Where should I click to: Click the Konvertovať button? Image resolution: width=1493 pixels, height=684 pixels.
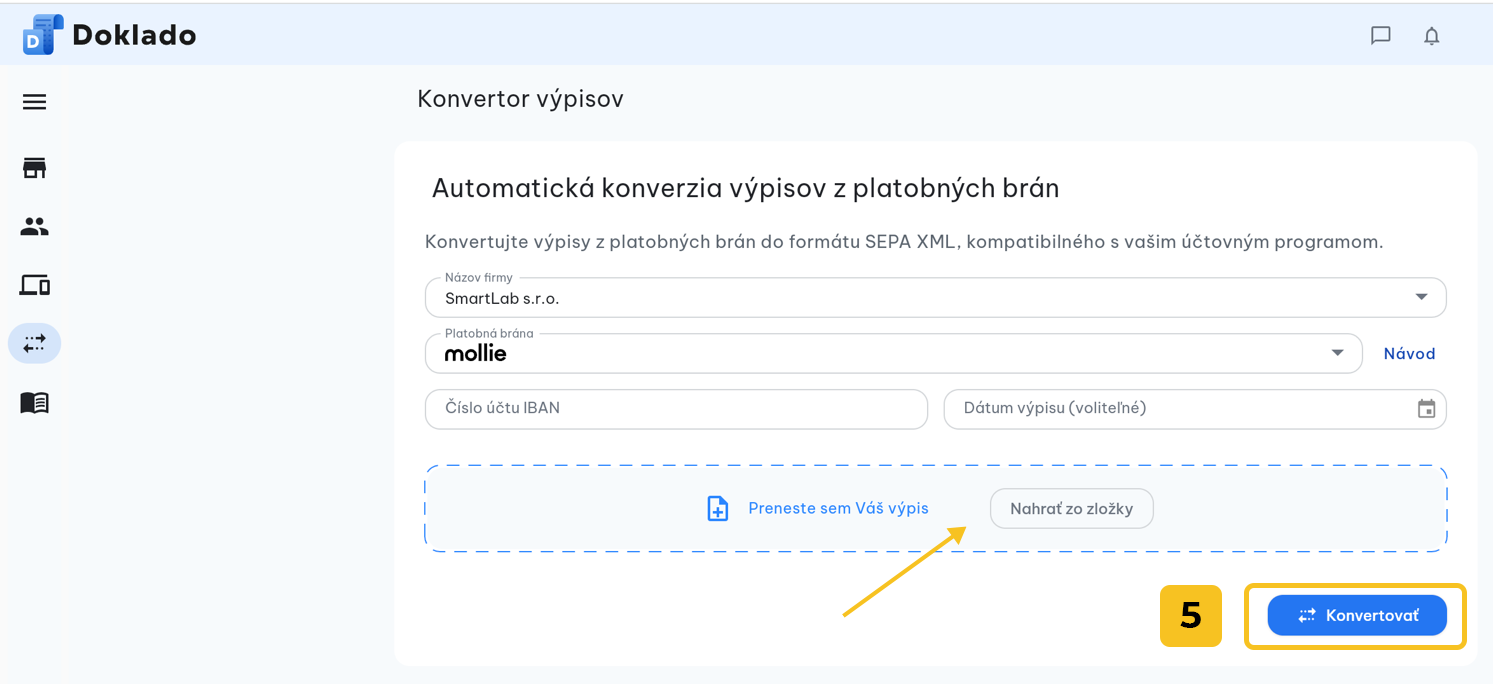point(1357,615)
